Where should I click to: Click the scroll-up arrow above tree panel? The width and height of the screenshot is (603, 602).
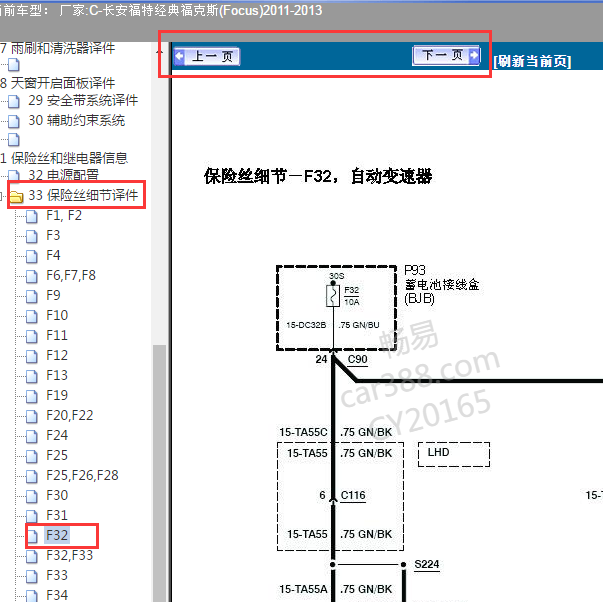pyautogui.click(x=159, y=52)
